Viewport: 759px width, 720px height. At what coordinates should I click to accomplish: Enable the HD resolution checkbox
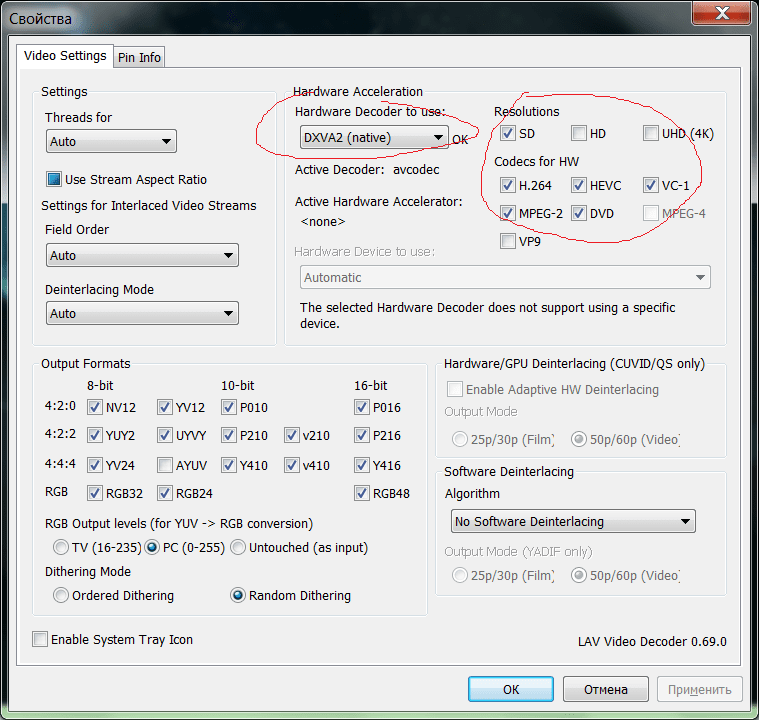579,134
